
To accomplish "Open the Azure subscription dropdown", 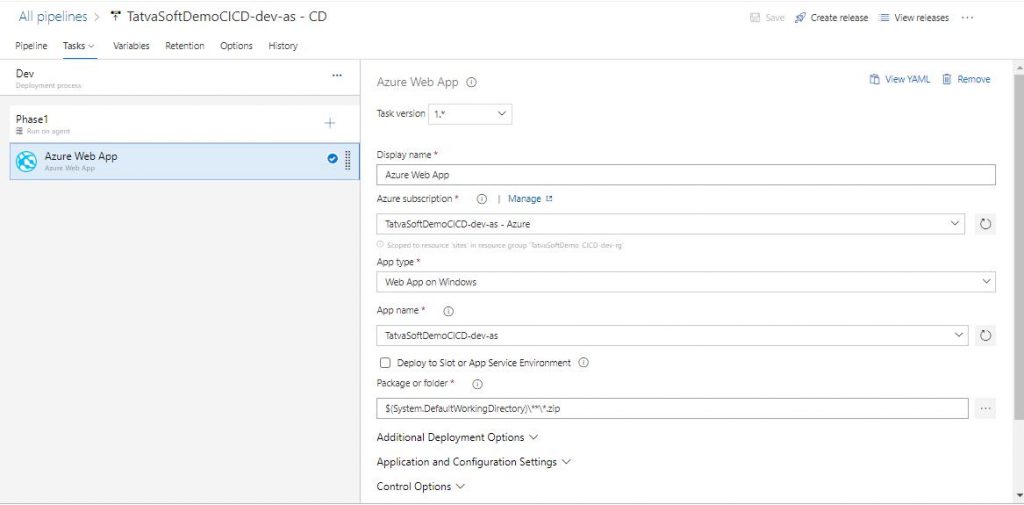I will pos(671,224).
